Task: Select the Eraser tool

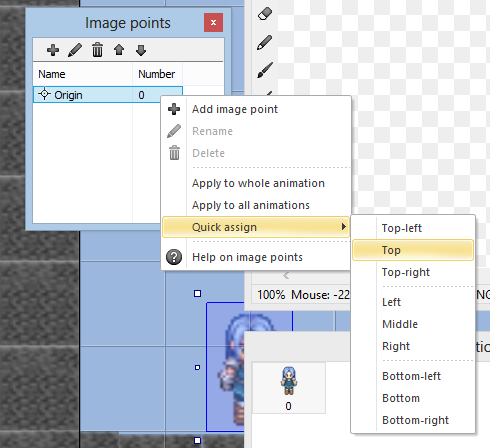Action: 265,14
